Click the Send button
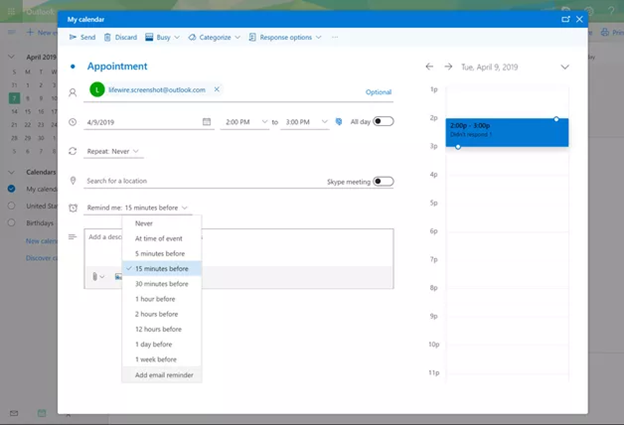This screenshot has height=425, width=624. 82,37
